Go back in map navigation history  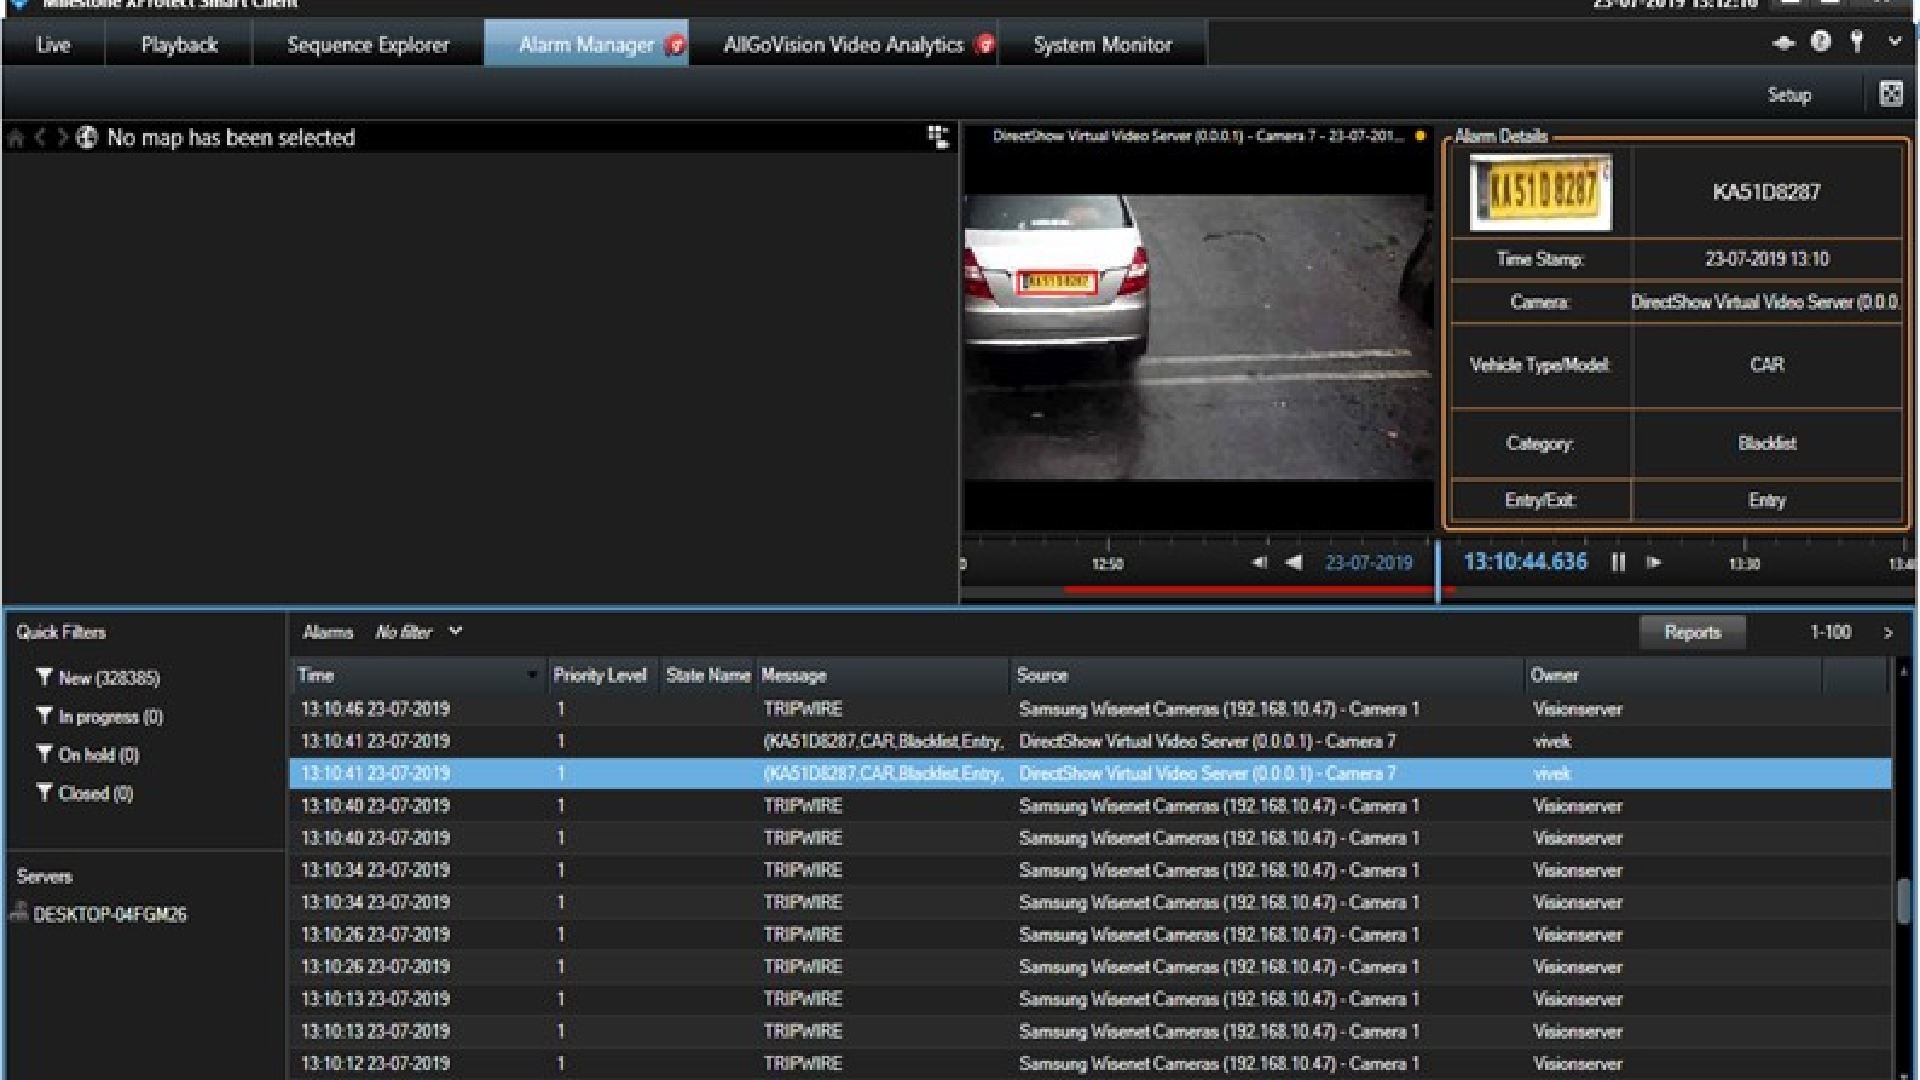pyautogui.click(x=40, y=138)
